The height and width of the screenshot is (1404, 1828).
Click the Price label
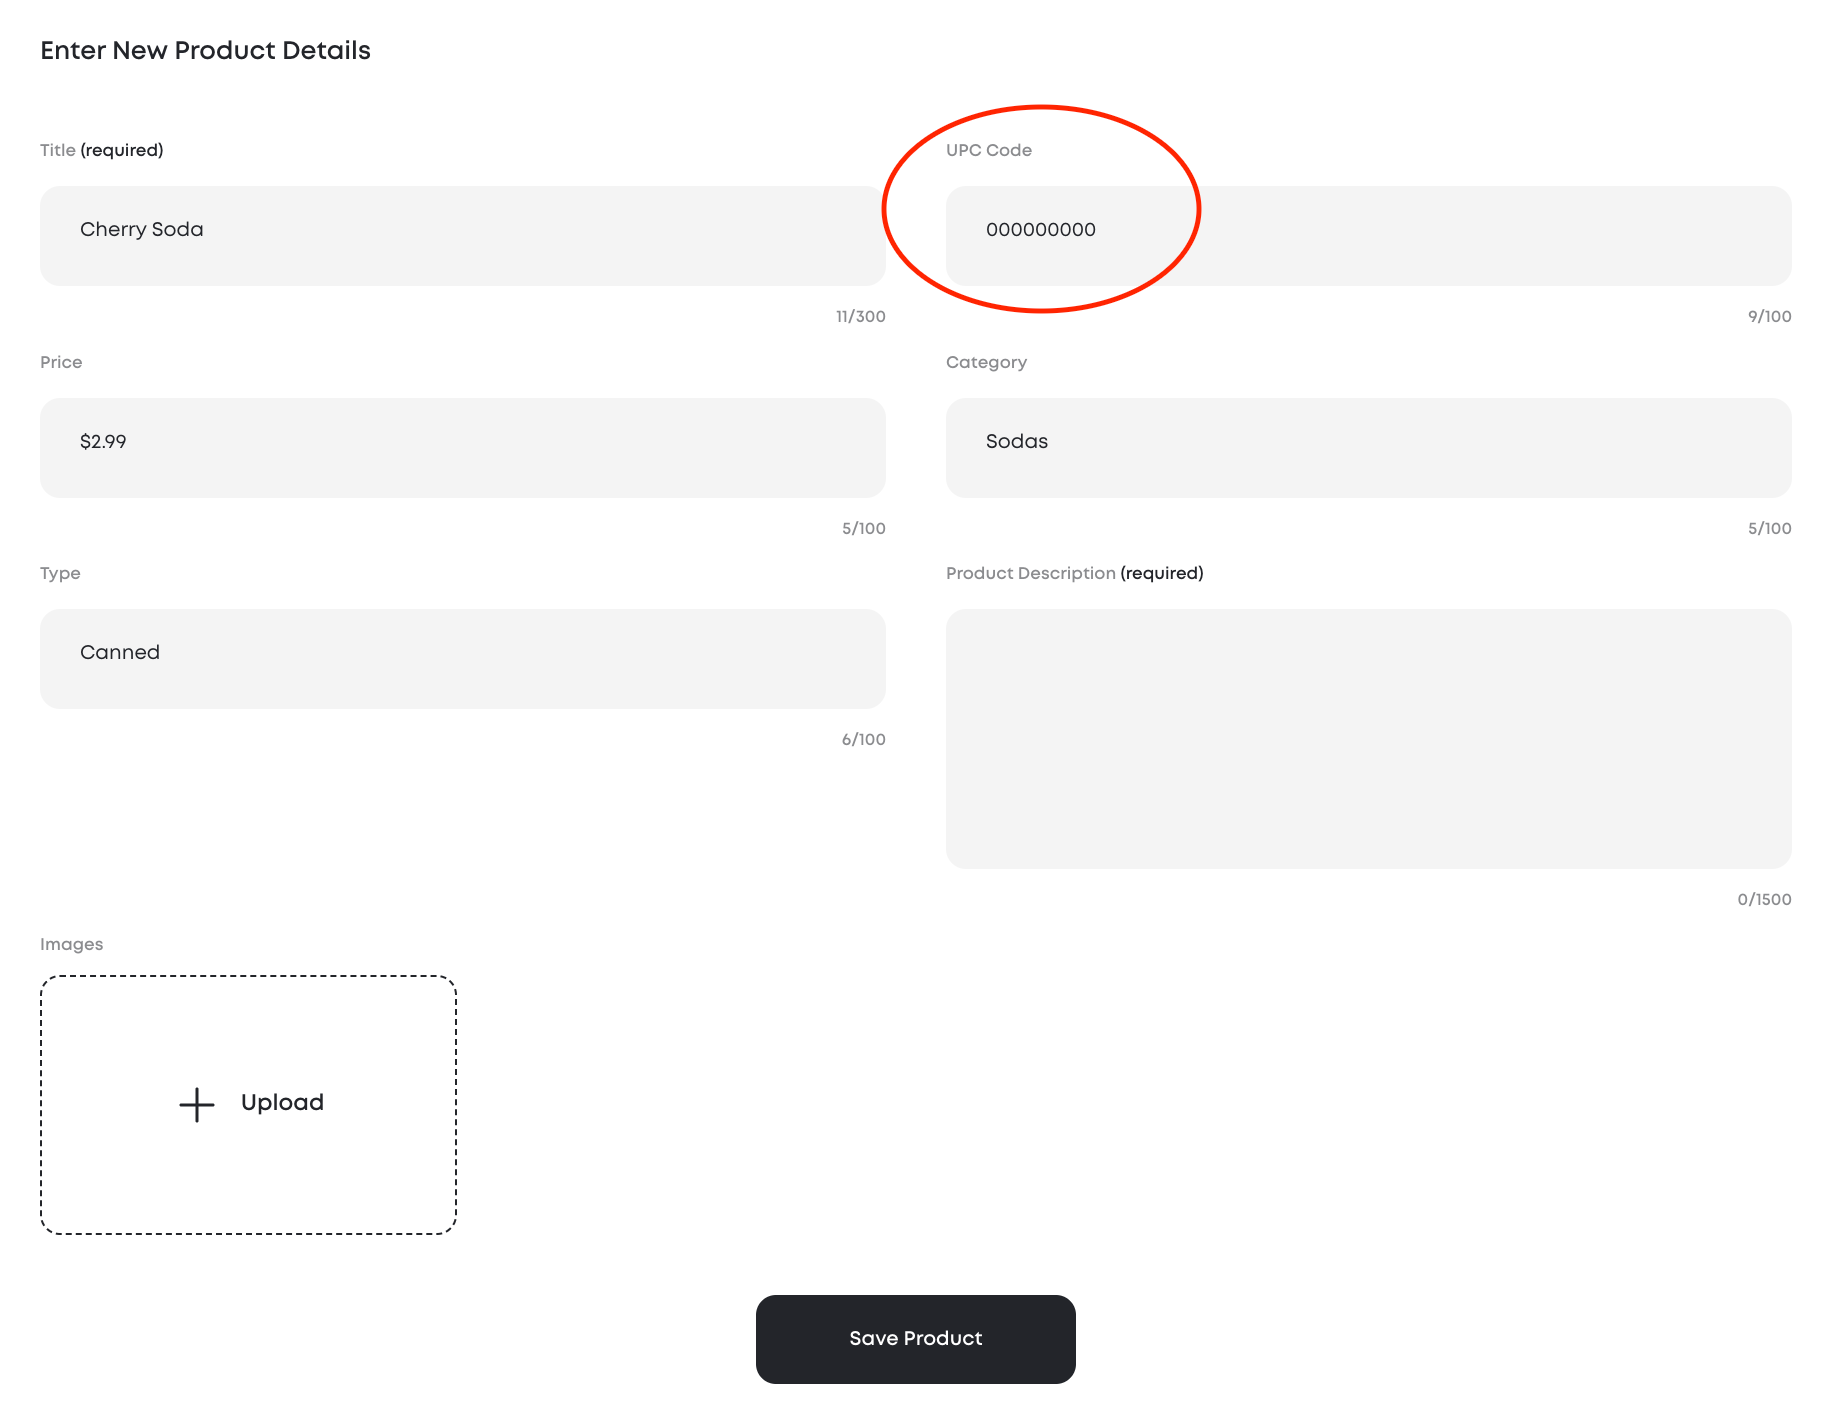click(x=61, y=362)
